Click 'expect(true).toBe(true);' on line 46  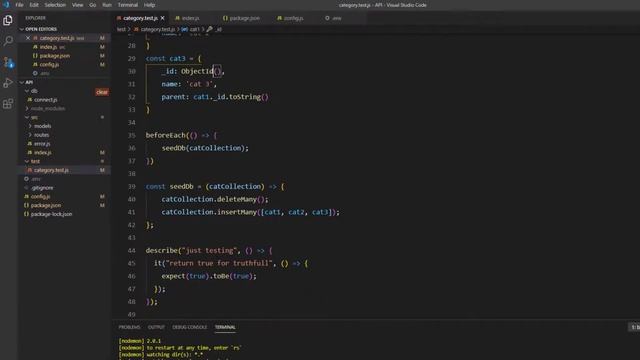(x=209, y=276)
